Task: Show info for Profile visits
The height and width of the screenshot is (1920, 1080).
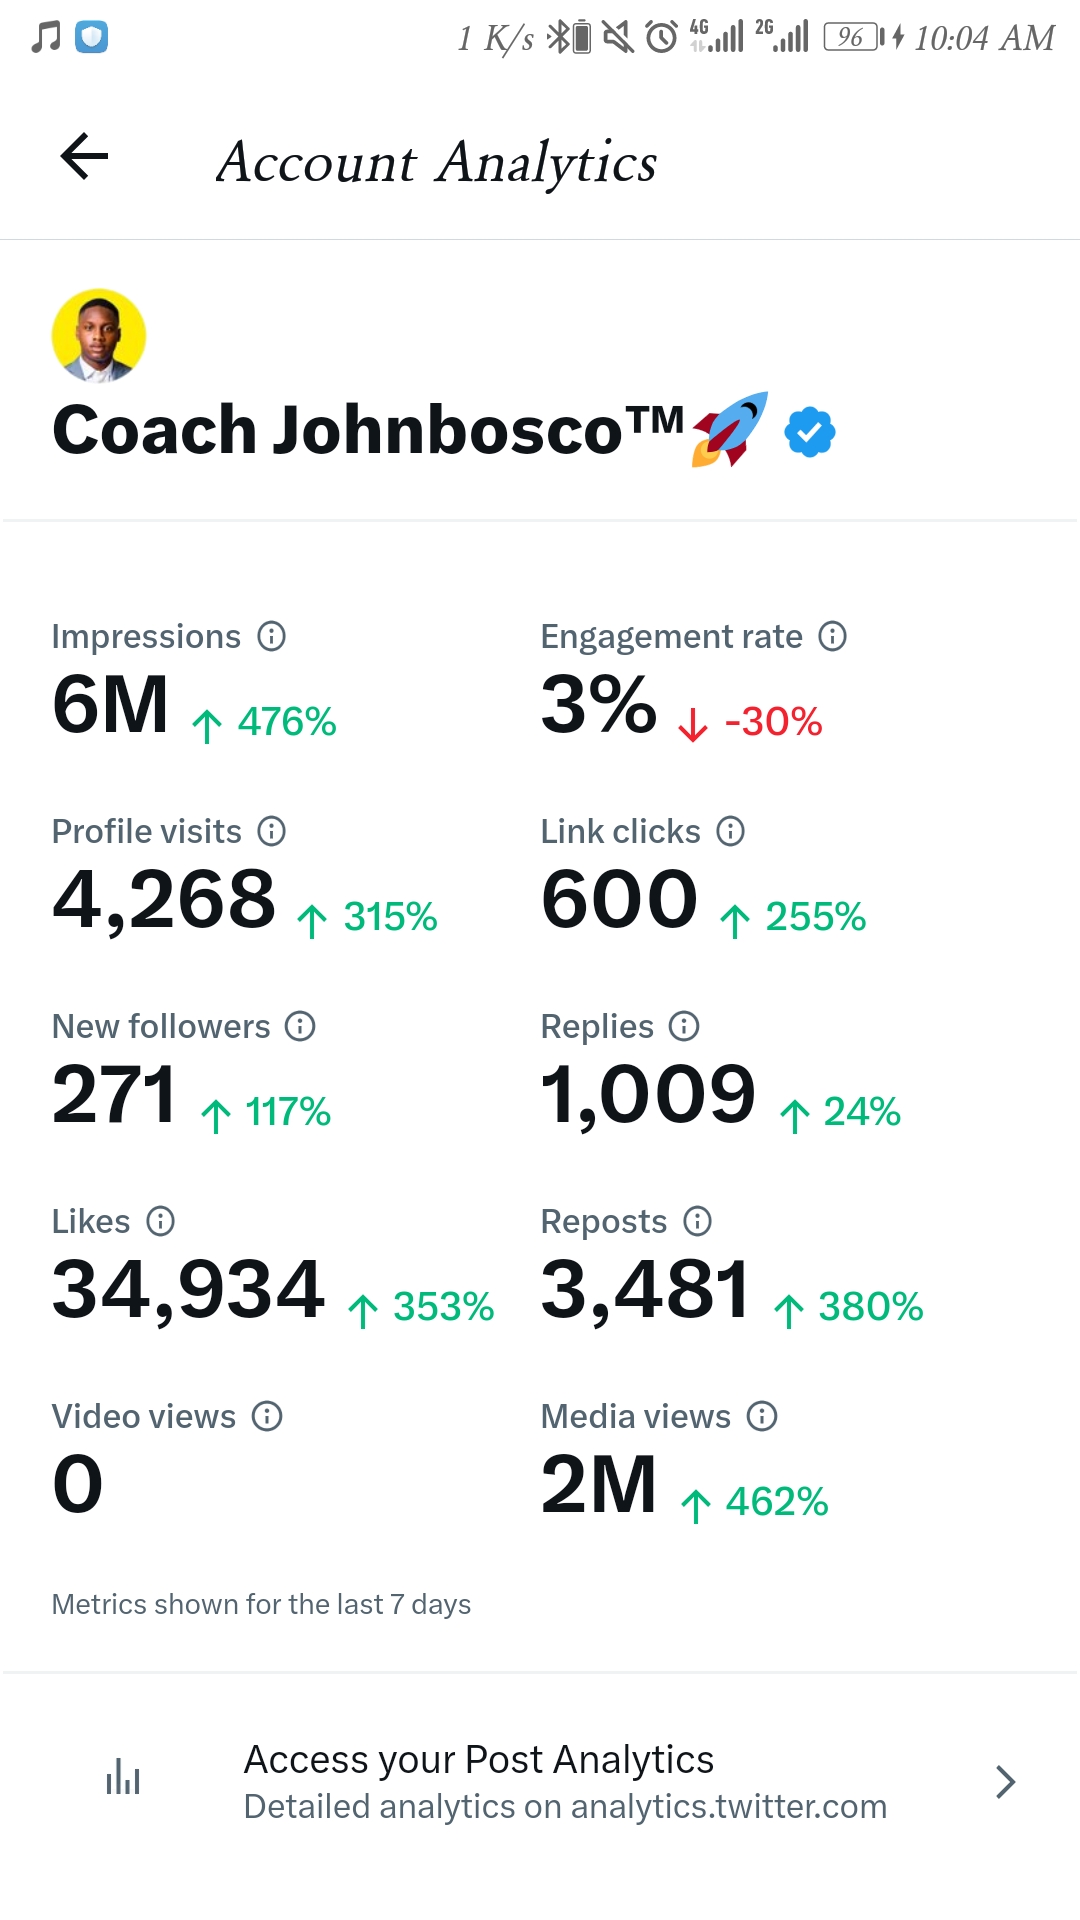Action: pyautogui.click(x=271, y=831)
